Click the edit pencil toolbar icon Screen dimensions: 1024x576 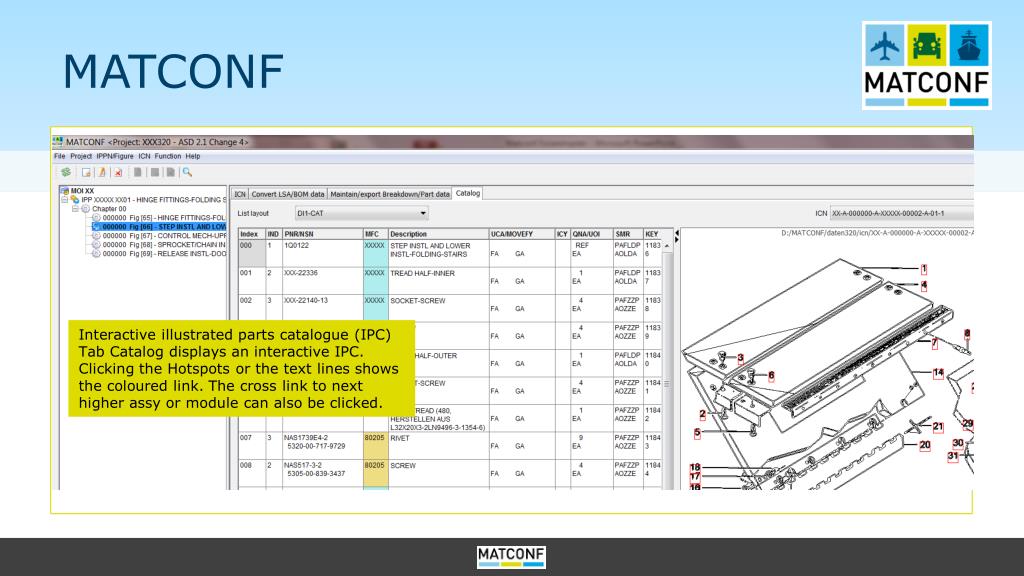click(102, 172)
